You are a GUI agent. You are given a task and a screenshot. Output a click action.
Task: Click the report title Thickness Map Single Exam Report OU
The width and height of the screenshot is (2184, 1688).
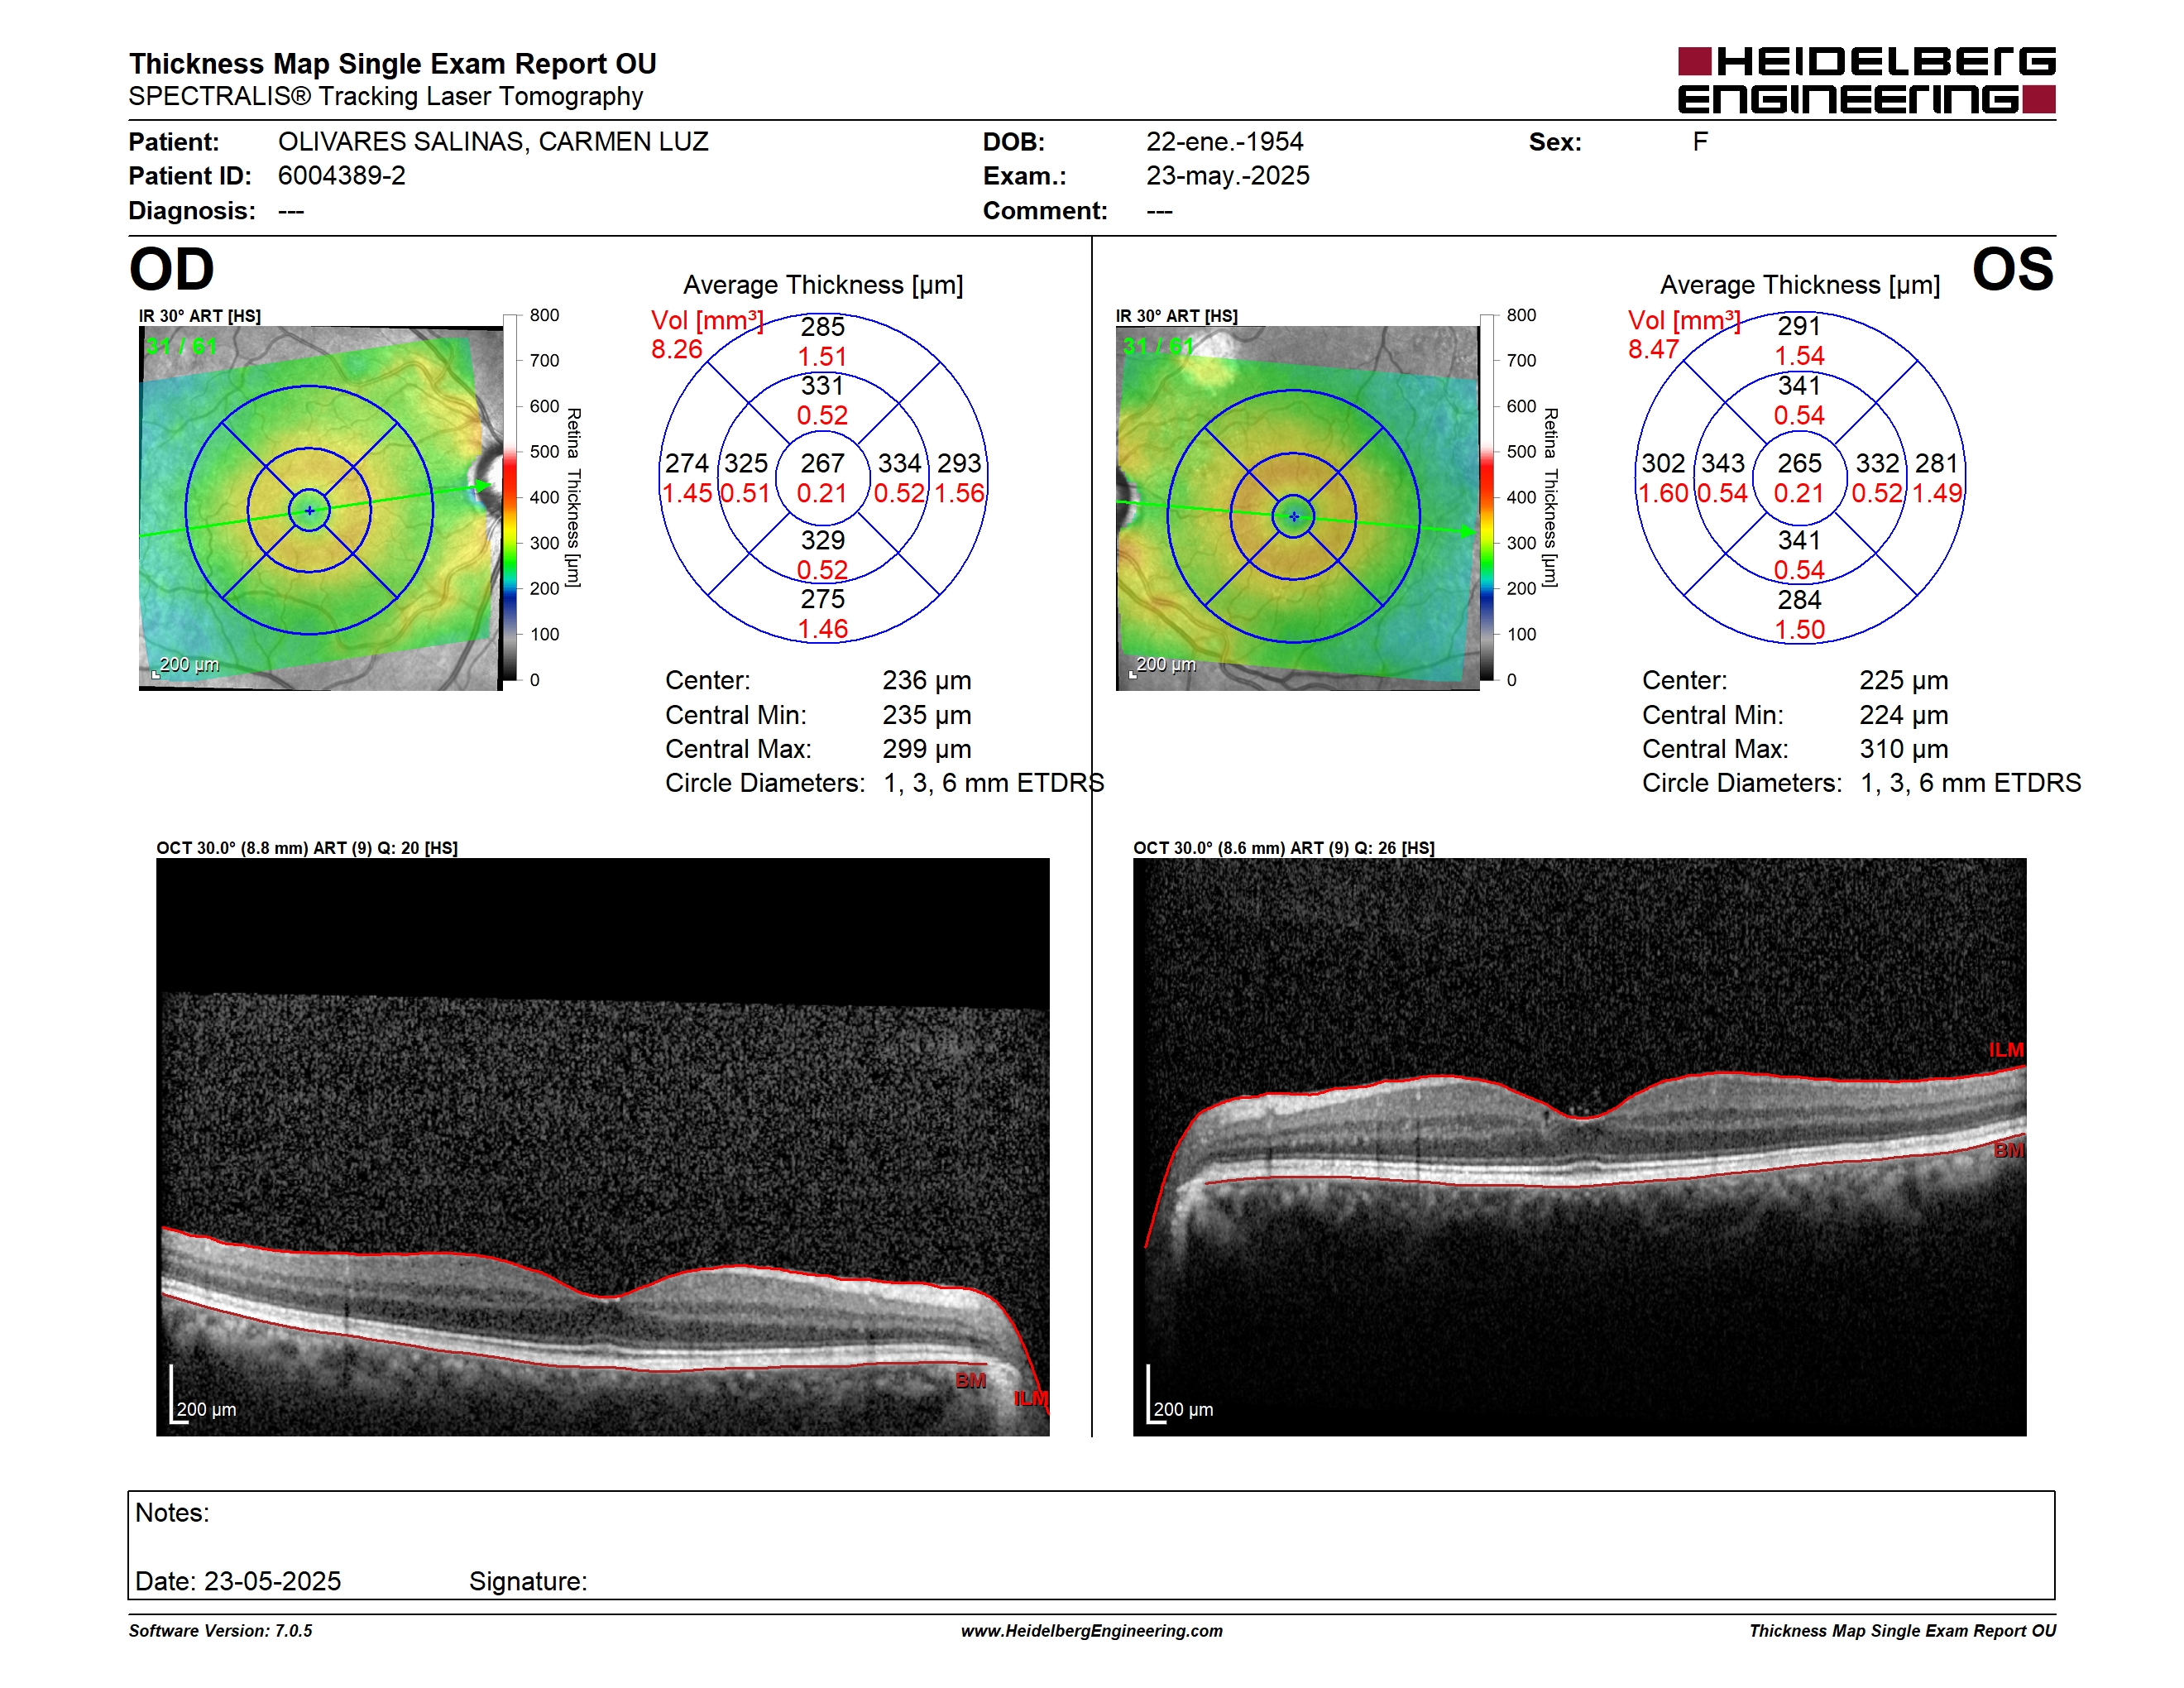coord(392,64)
